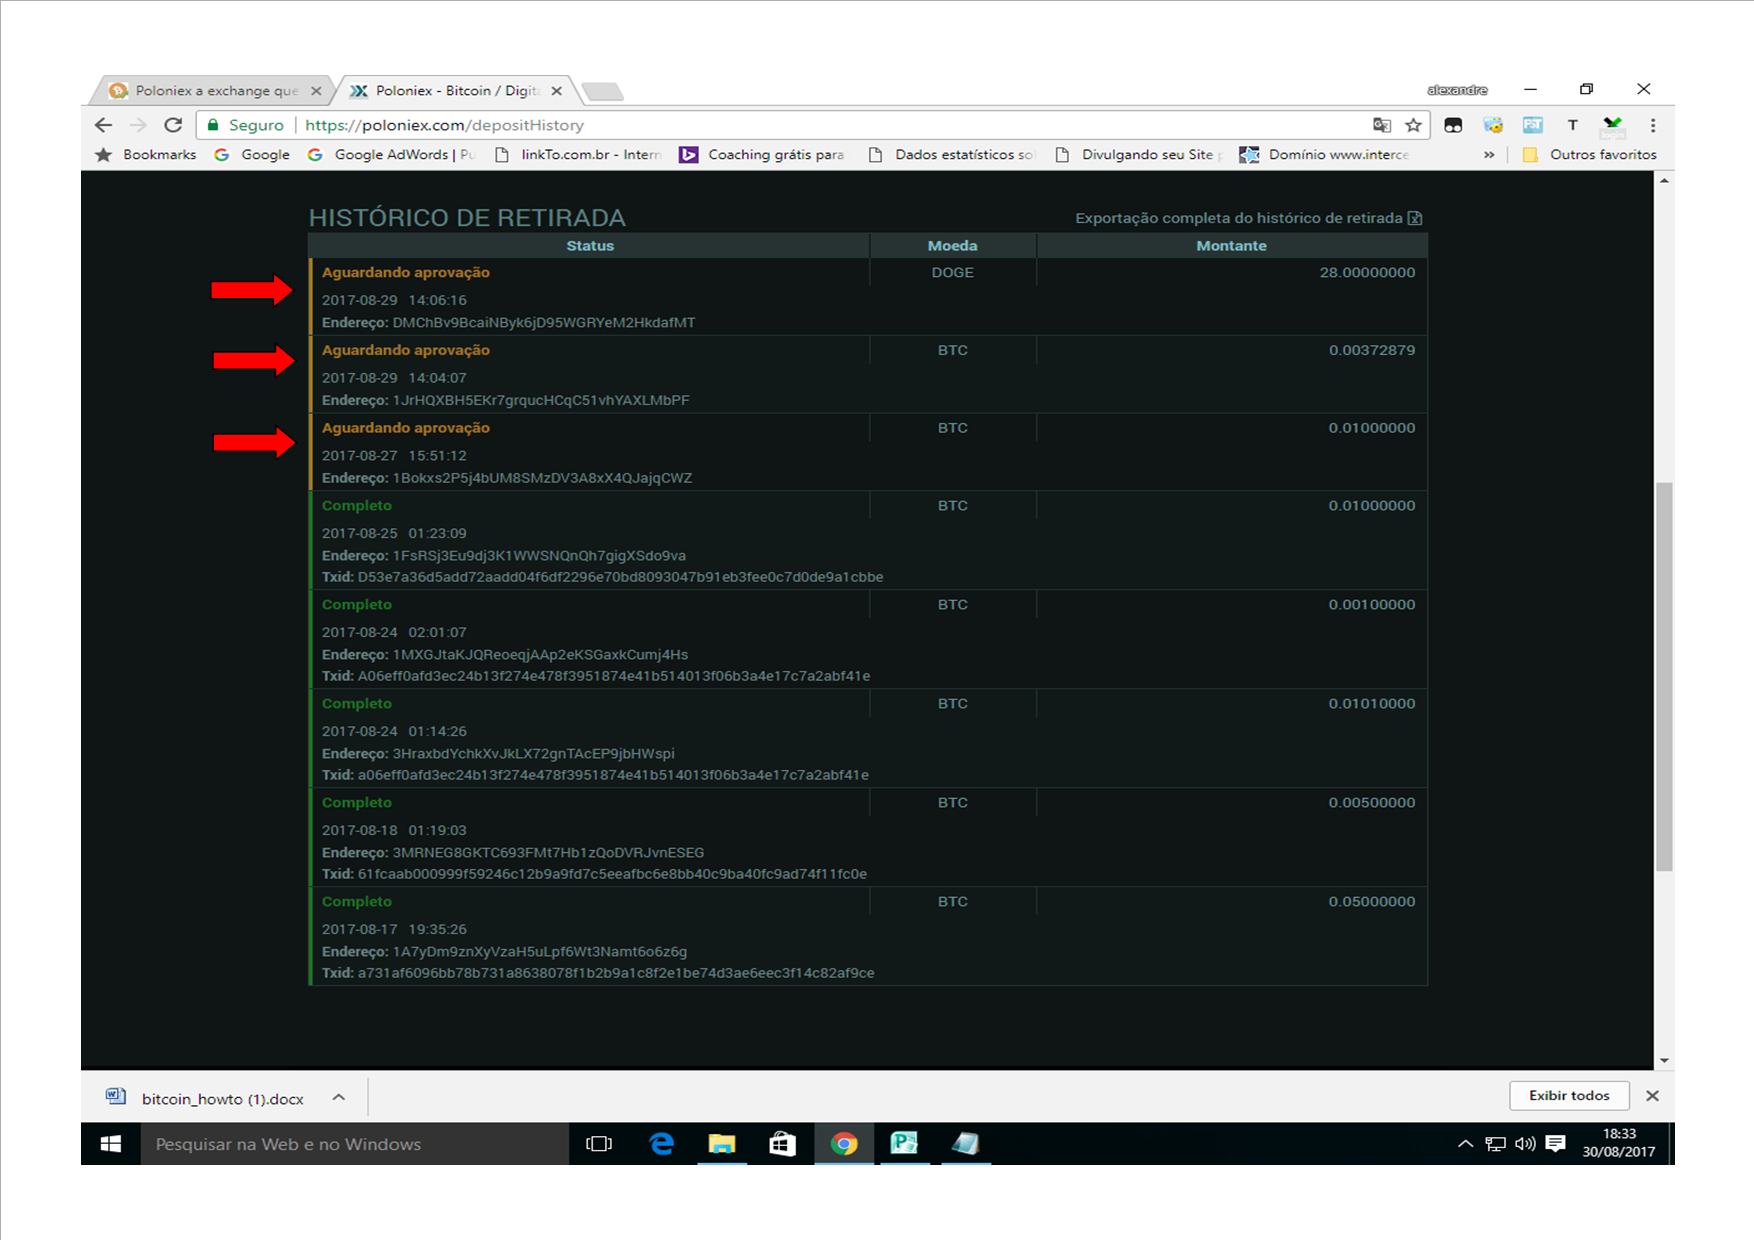Click the T extension icon

(1573, 125)
